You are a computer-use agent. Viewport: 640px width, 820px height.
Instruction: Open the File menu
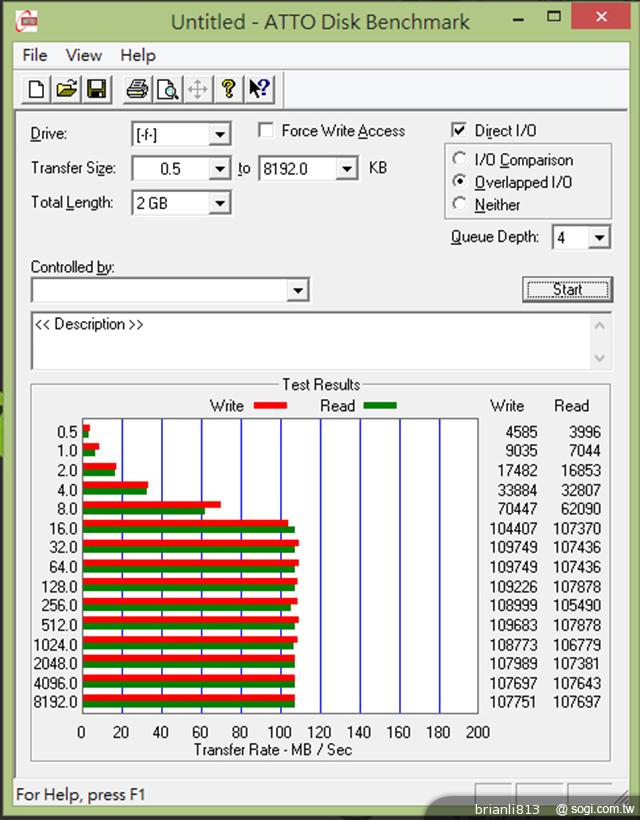coord(35,55)
